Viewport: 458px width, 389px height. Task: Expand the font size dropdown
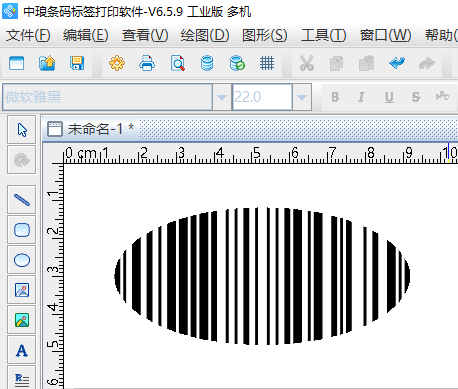click(302, 97)
